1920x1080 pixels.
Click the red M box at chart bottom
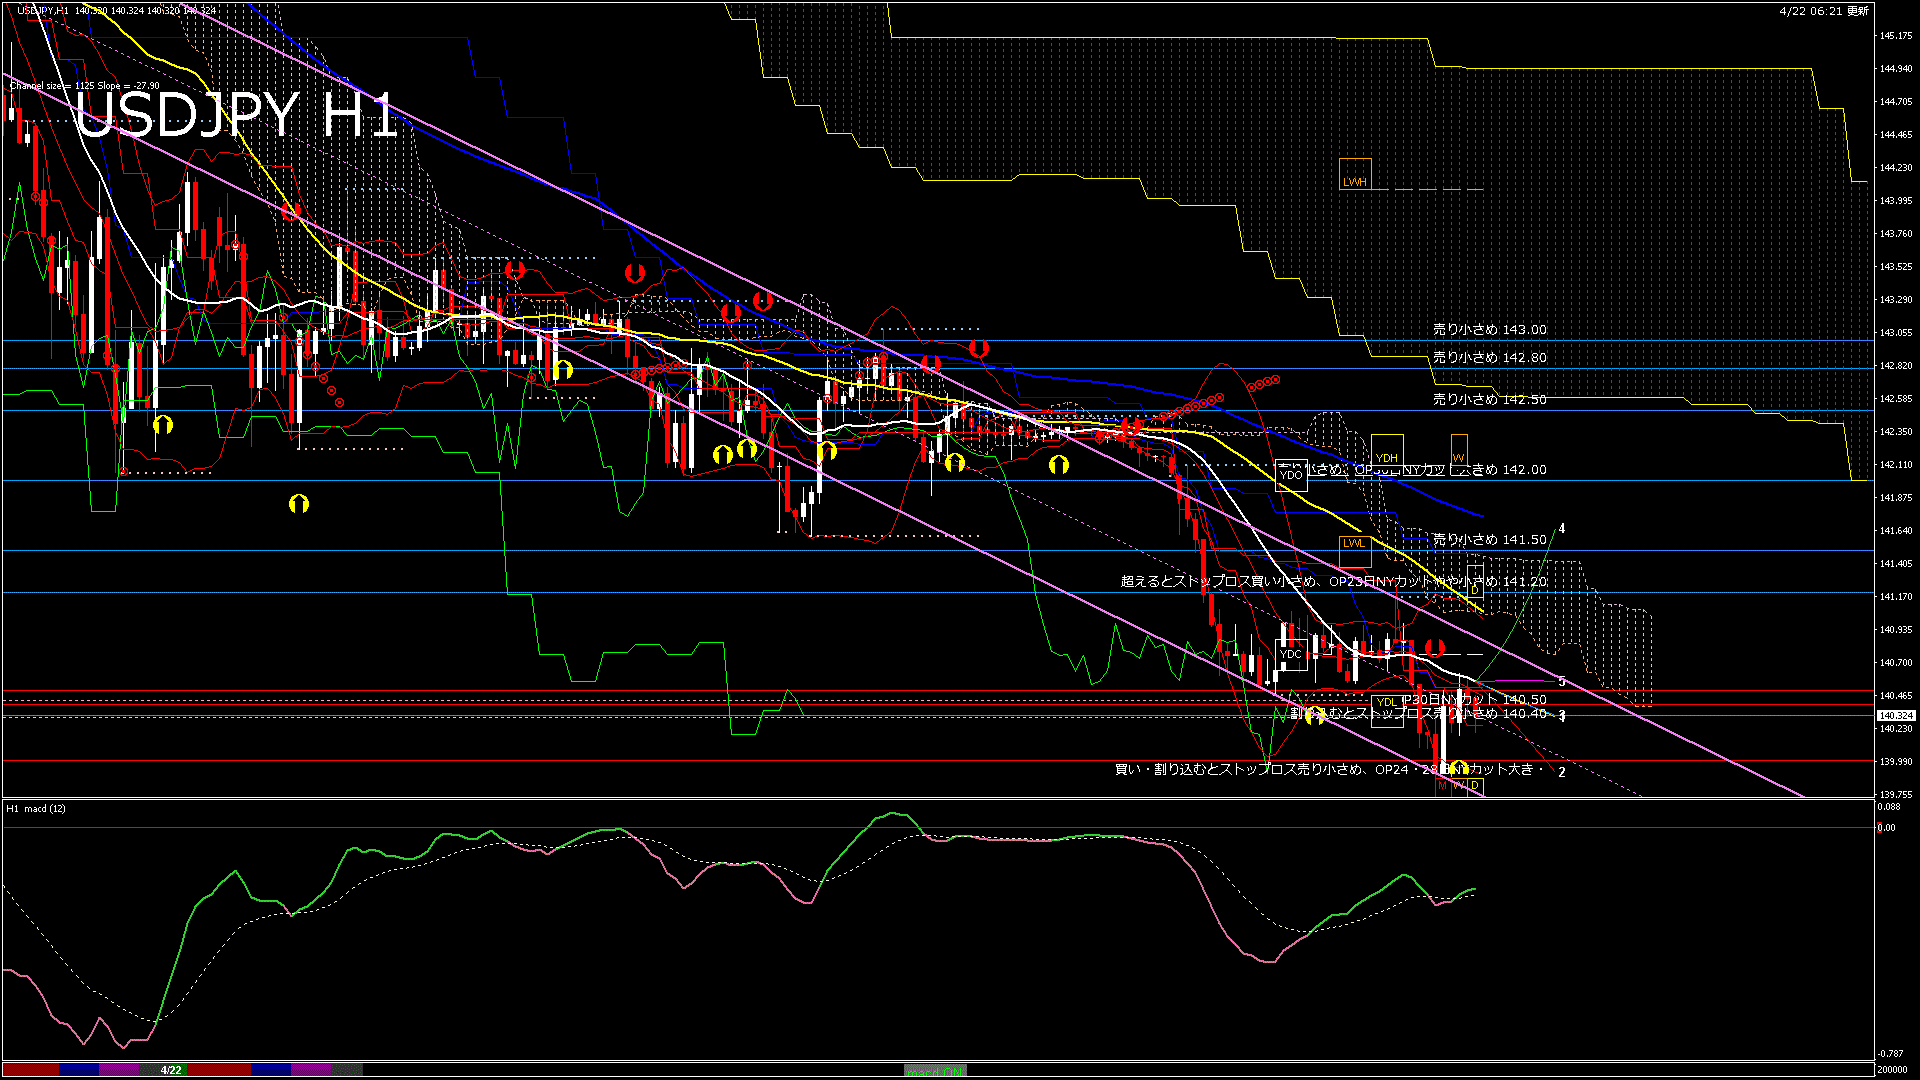(1442, 786)
